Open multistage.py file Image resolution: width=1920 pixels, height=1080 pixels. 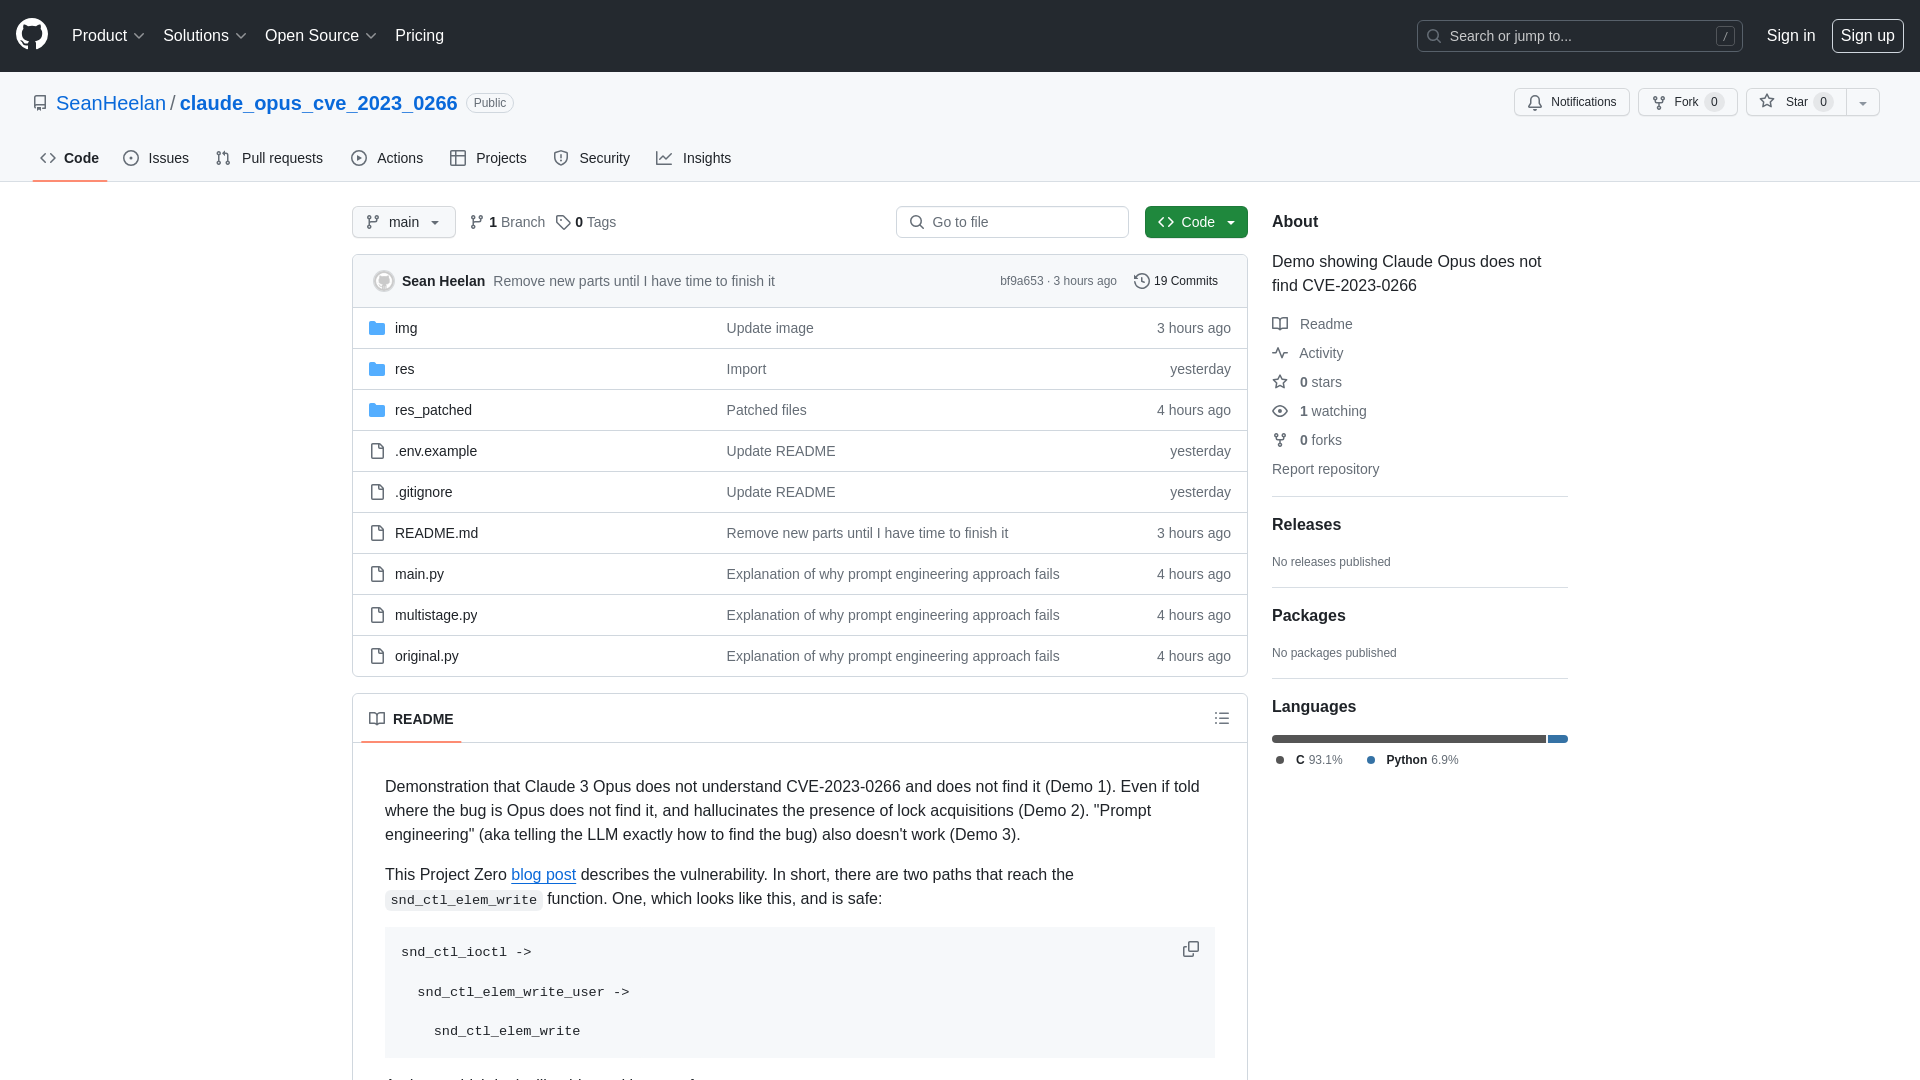tap(436, 615)
